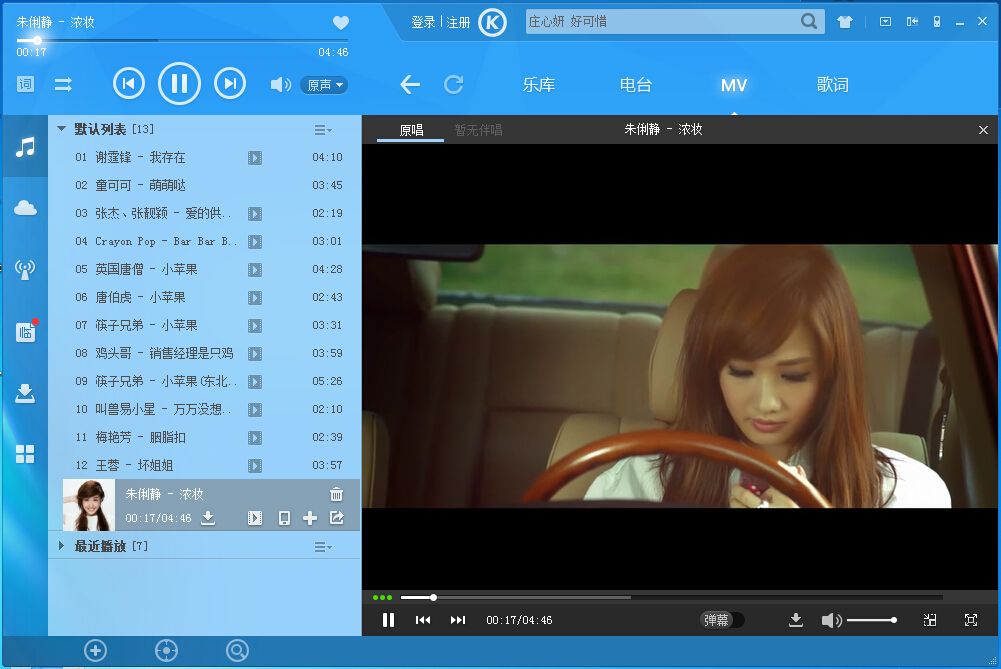Send current song to mobile phone
The width and height of the screenshot is (1001, 669).
(284, 518)
